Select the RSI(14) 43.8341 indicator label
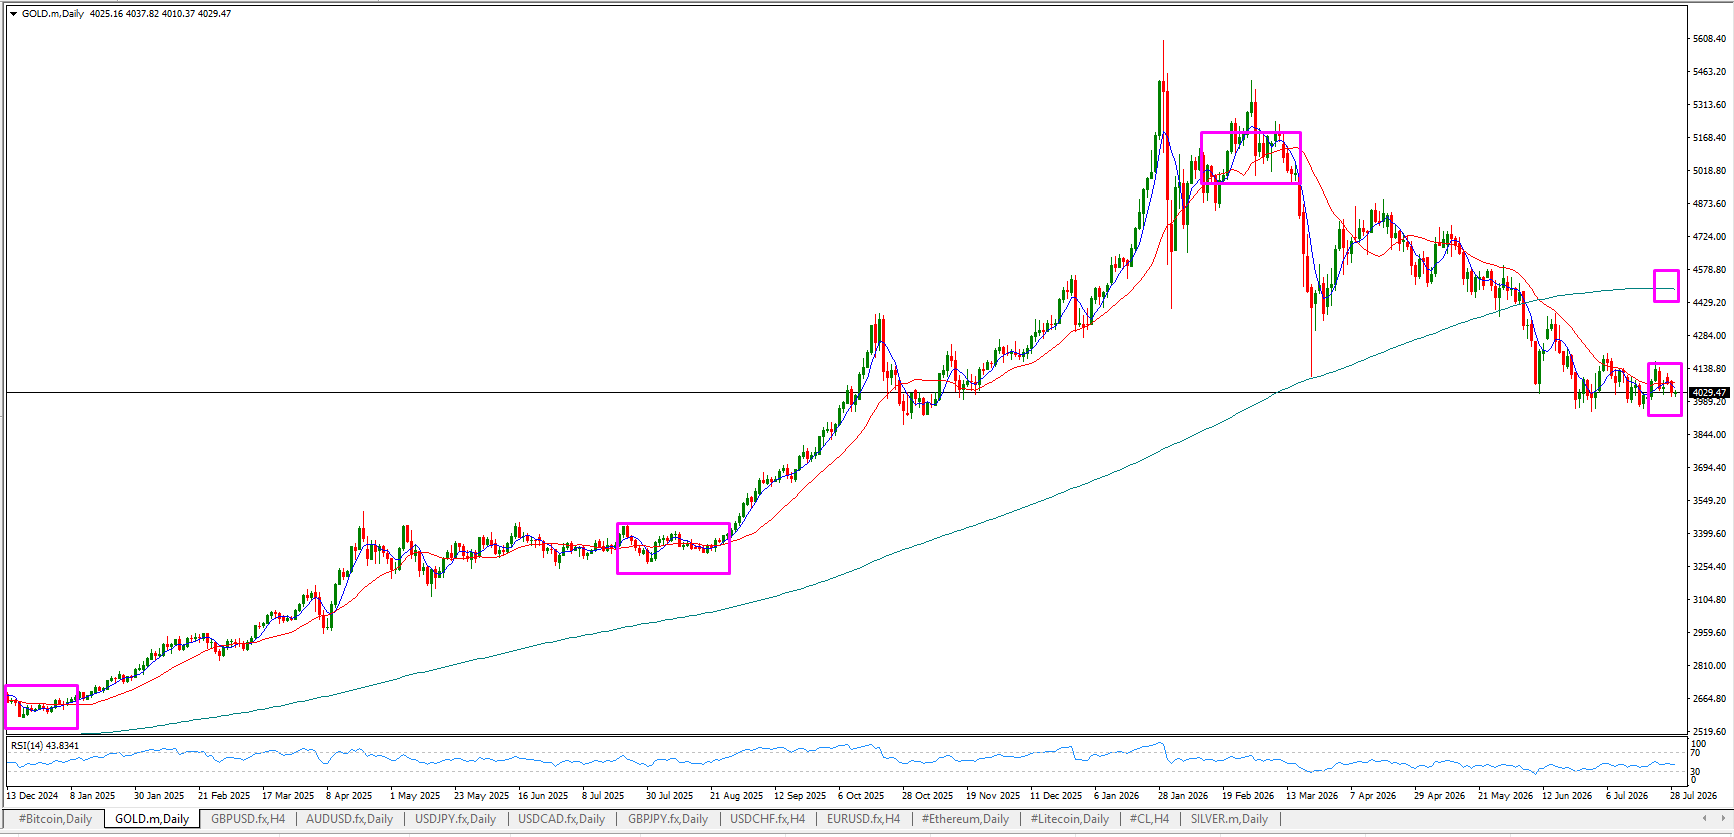The width and height of the screenshot is (1734, 837). click(x=44, y=746)
